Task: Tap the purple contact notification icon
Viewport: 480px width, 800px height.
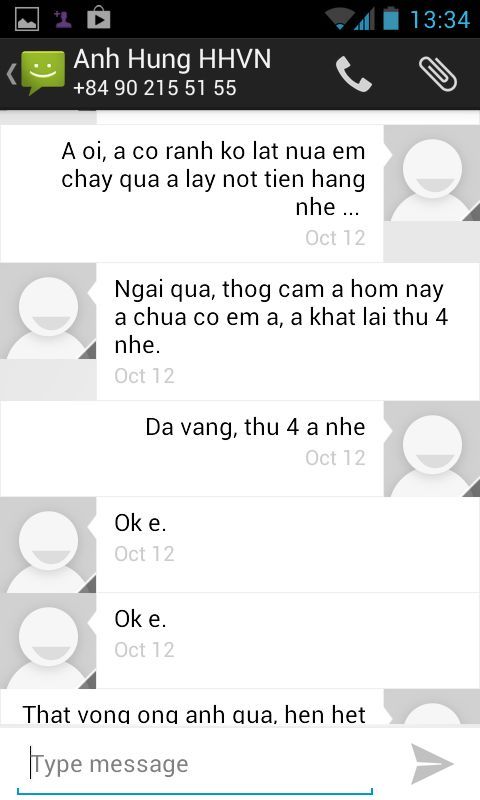Action: 63,19
